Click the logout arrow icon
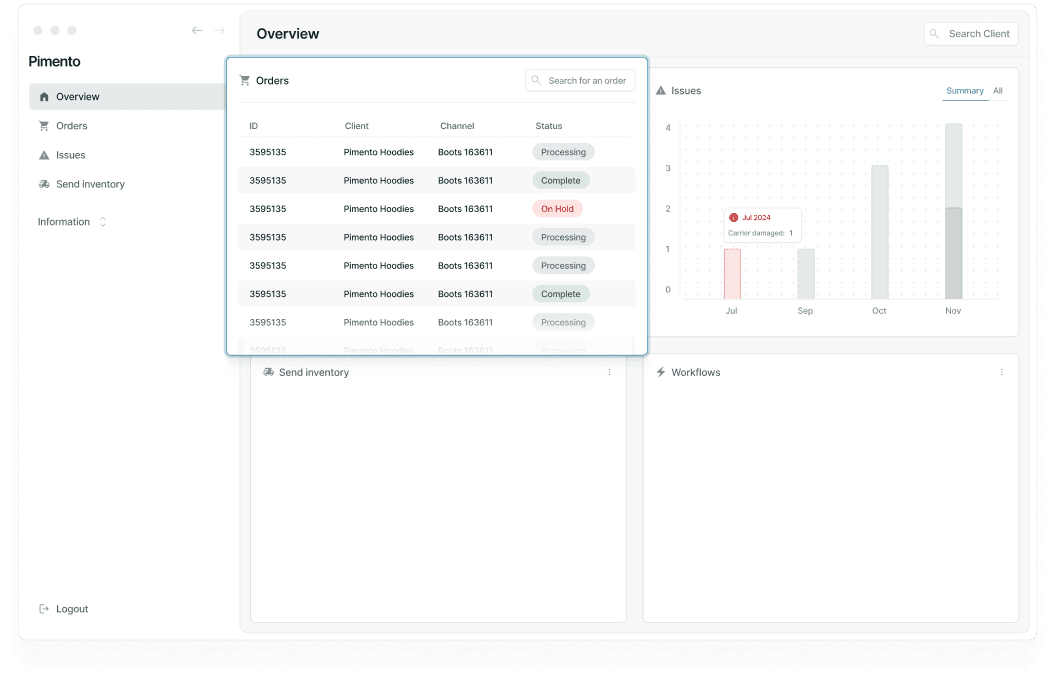 (x=44, y=609)
